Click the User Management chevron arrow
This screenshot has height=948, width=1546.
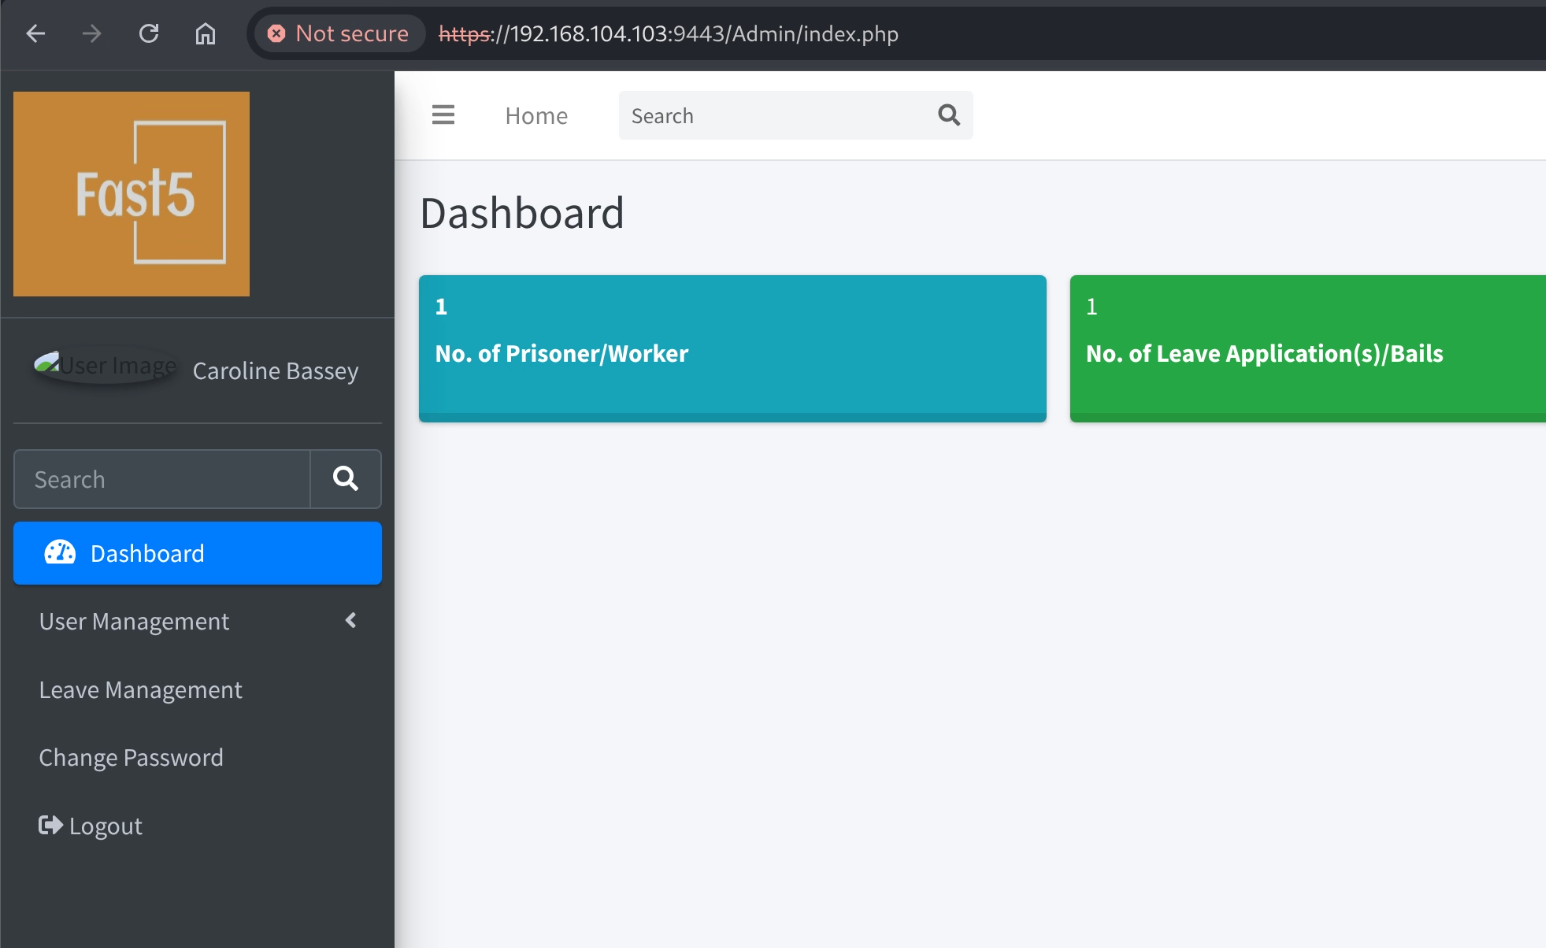pos(351,621)
